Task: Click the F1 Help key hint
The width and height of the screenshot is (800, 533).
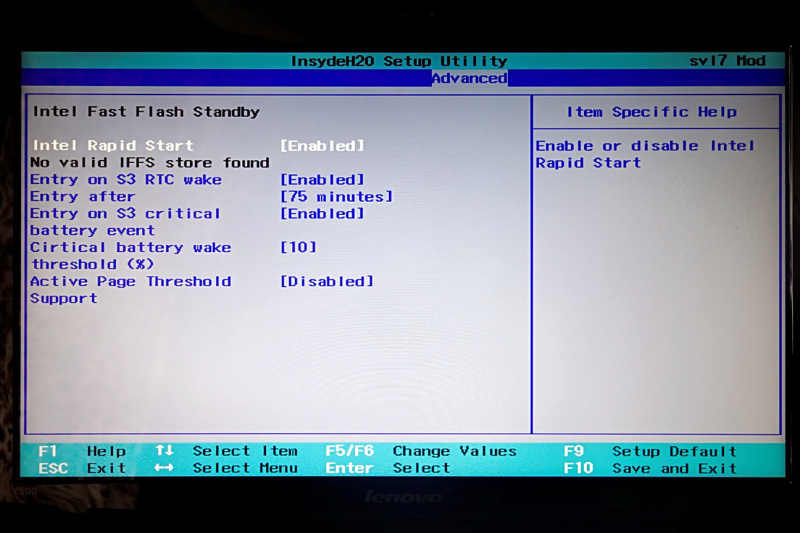Action: [82, 451]
